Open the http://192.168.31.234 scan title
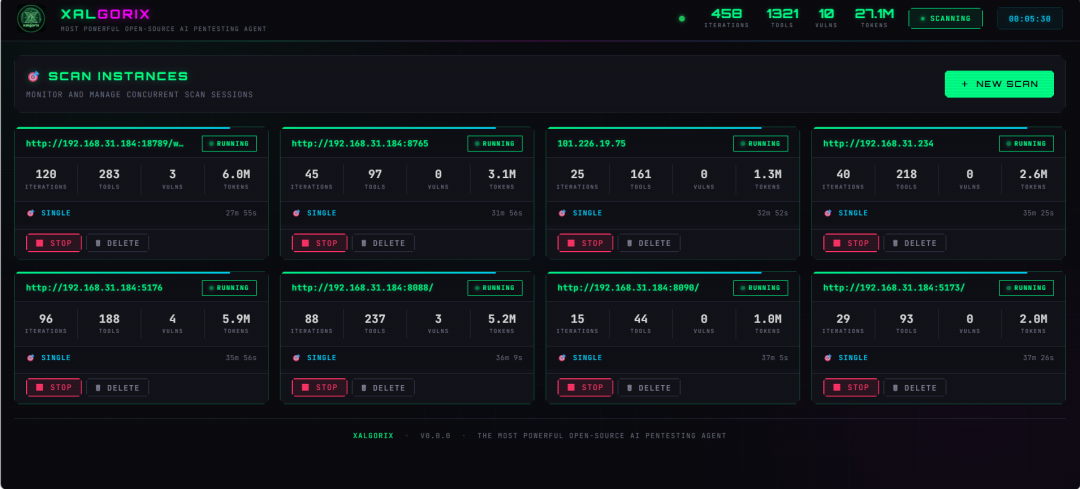The height and width of the screenshot is (489, 1080). pyautogui.click(x=879, y=144)
